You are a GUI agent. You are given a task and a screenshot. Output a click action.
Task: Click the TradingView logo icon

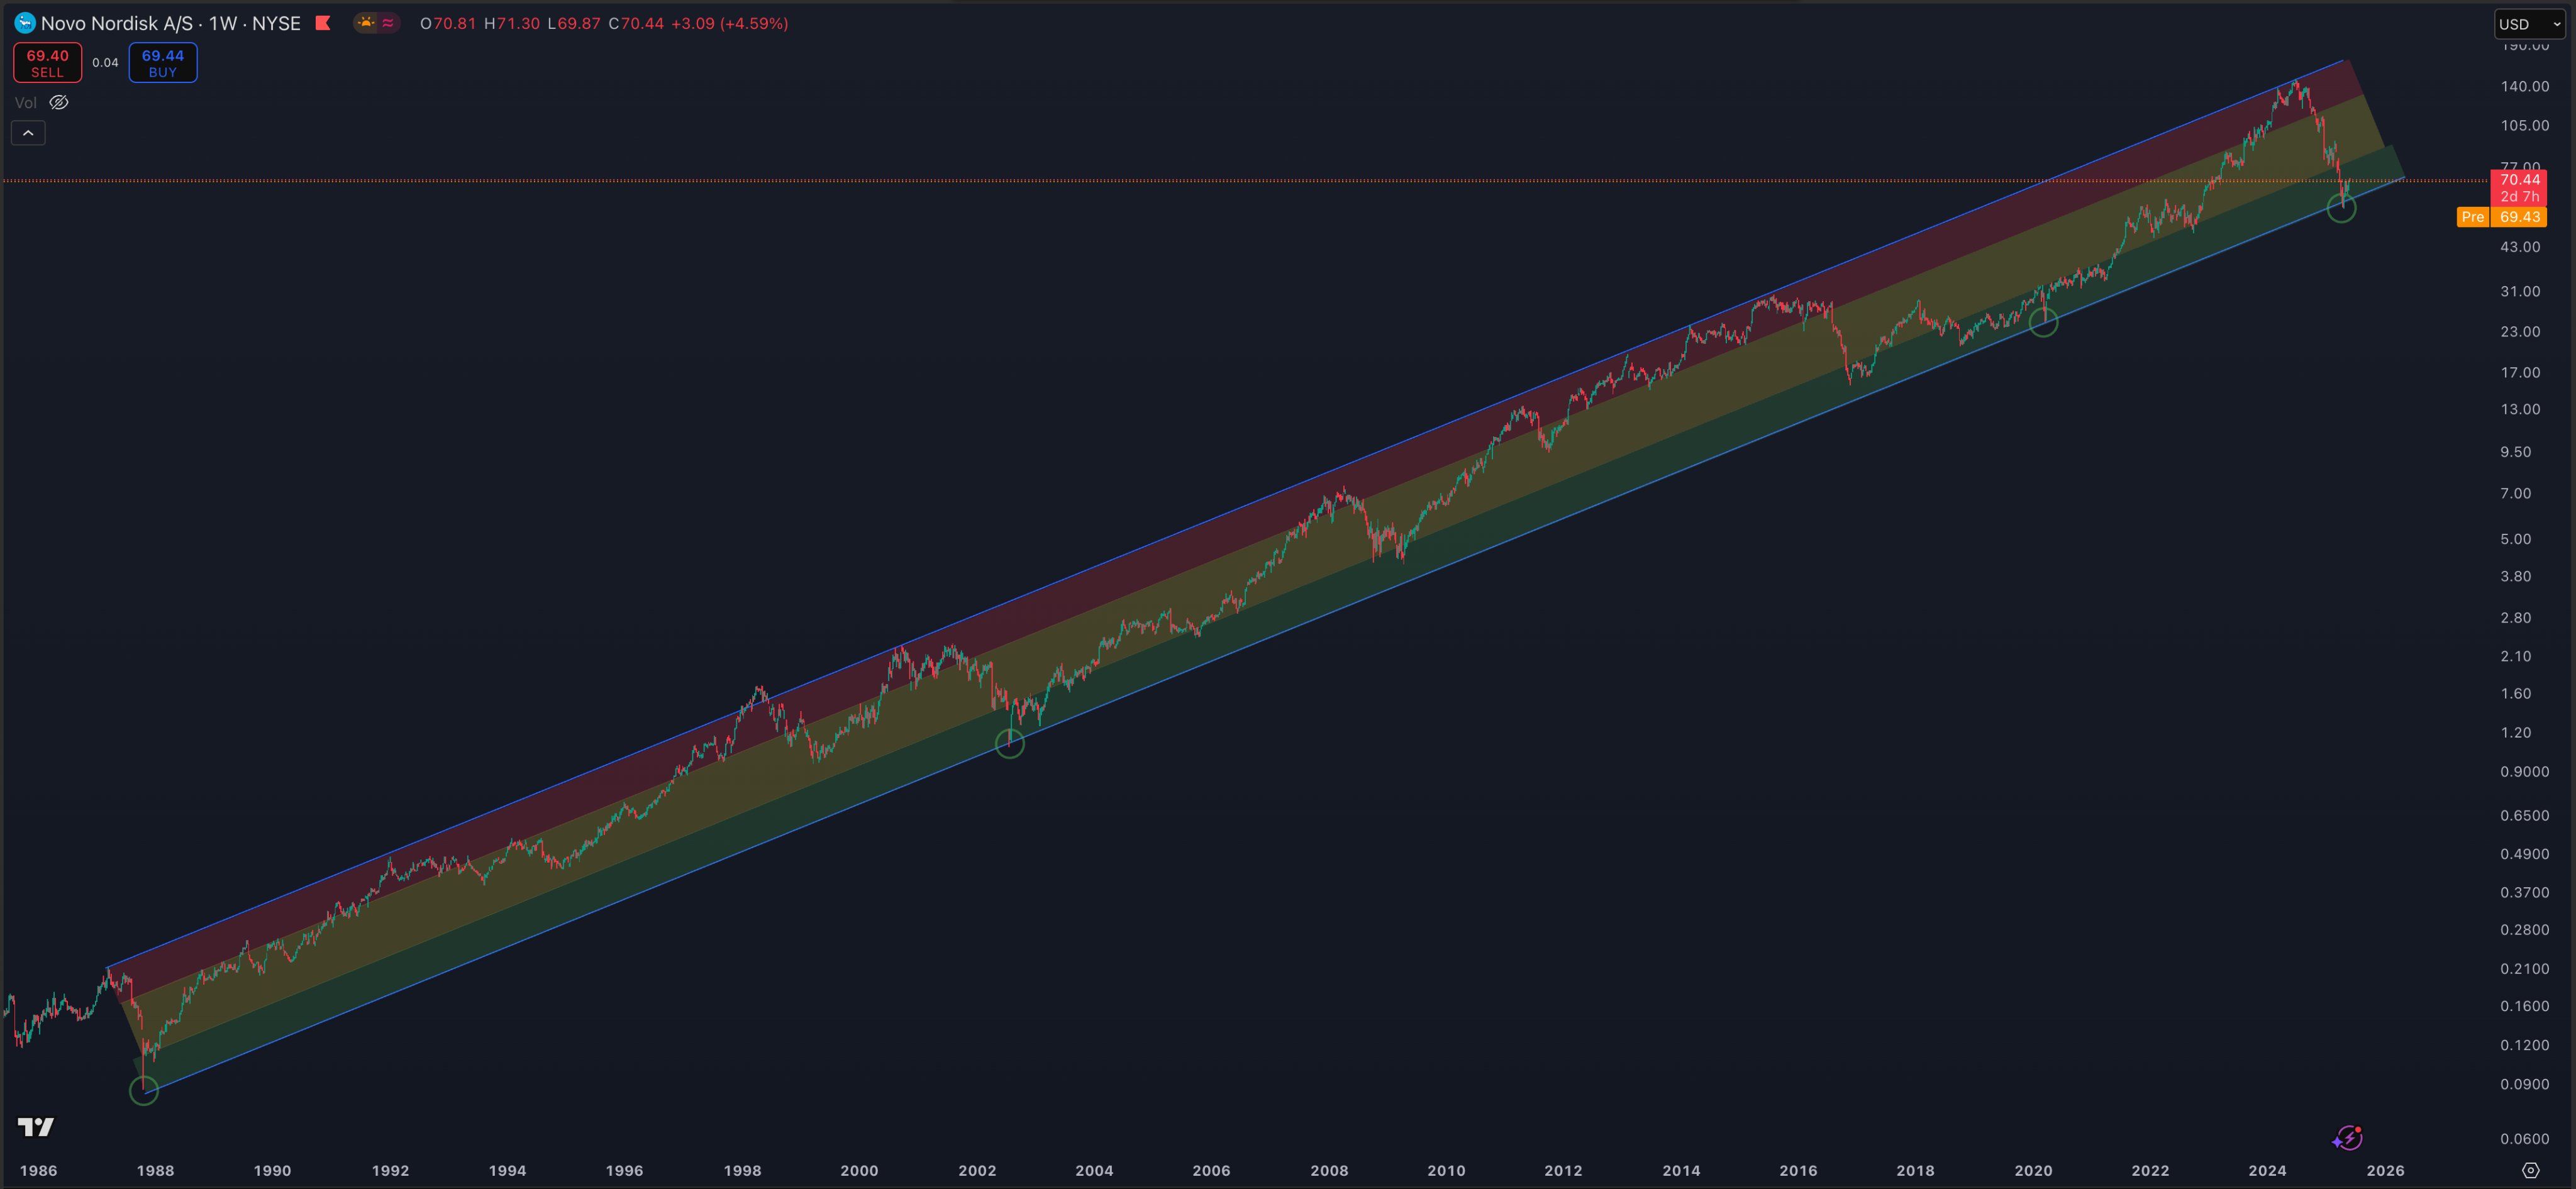pos(36,1127)
